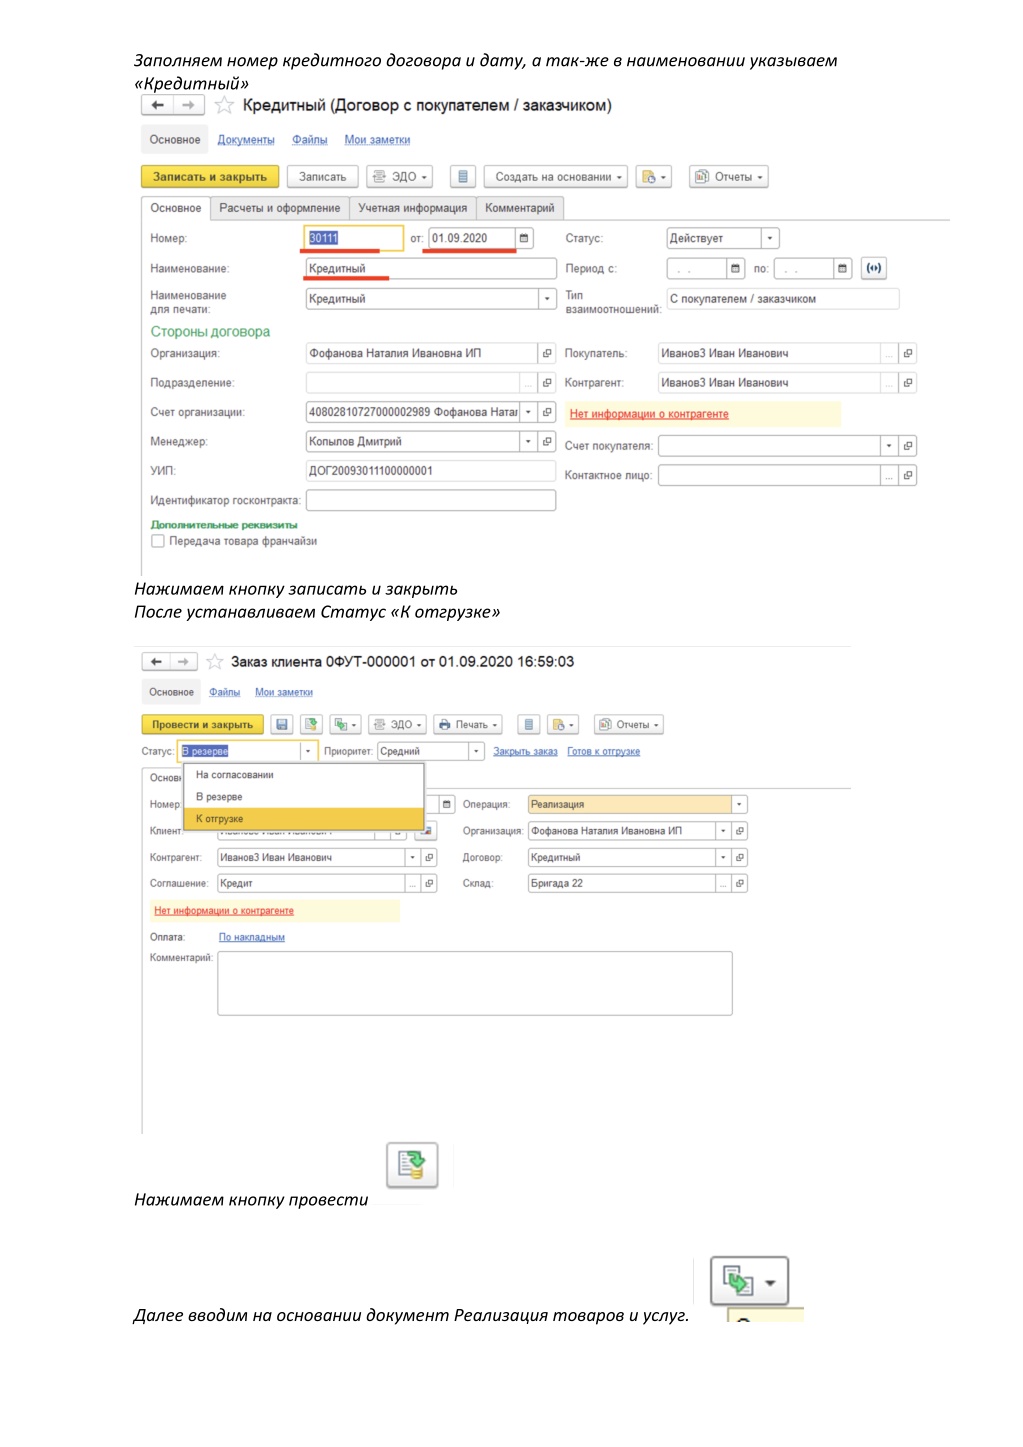Open 'Мои заметки' link in contract form
The width and height of the screenshot is (1023, 1447).
[377, 140]
